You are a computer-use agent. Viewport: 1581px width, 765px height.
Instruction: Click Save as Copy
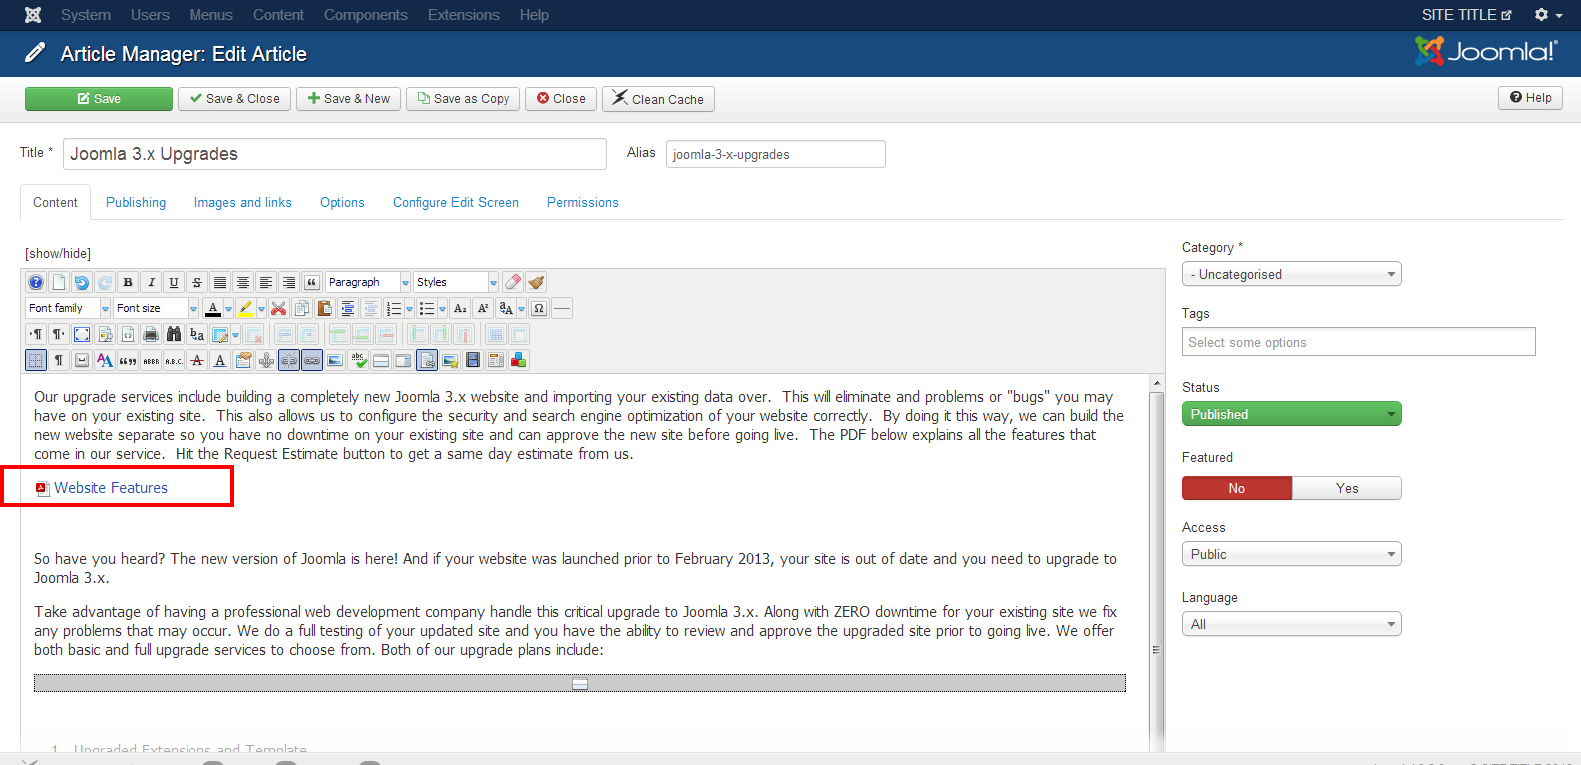tap(463, 99)
